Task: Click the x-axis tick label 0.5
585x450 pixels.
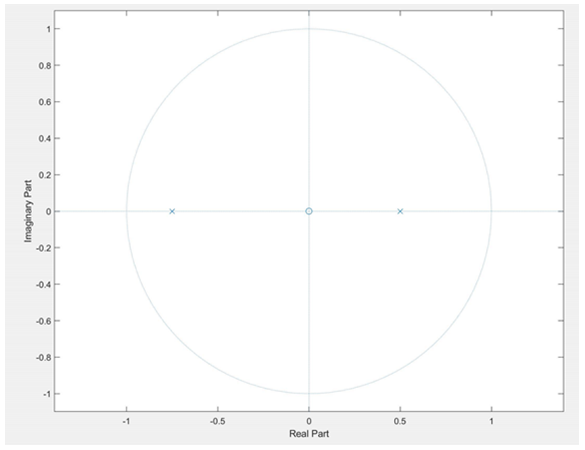Action: click(400, 421)
